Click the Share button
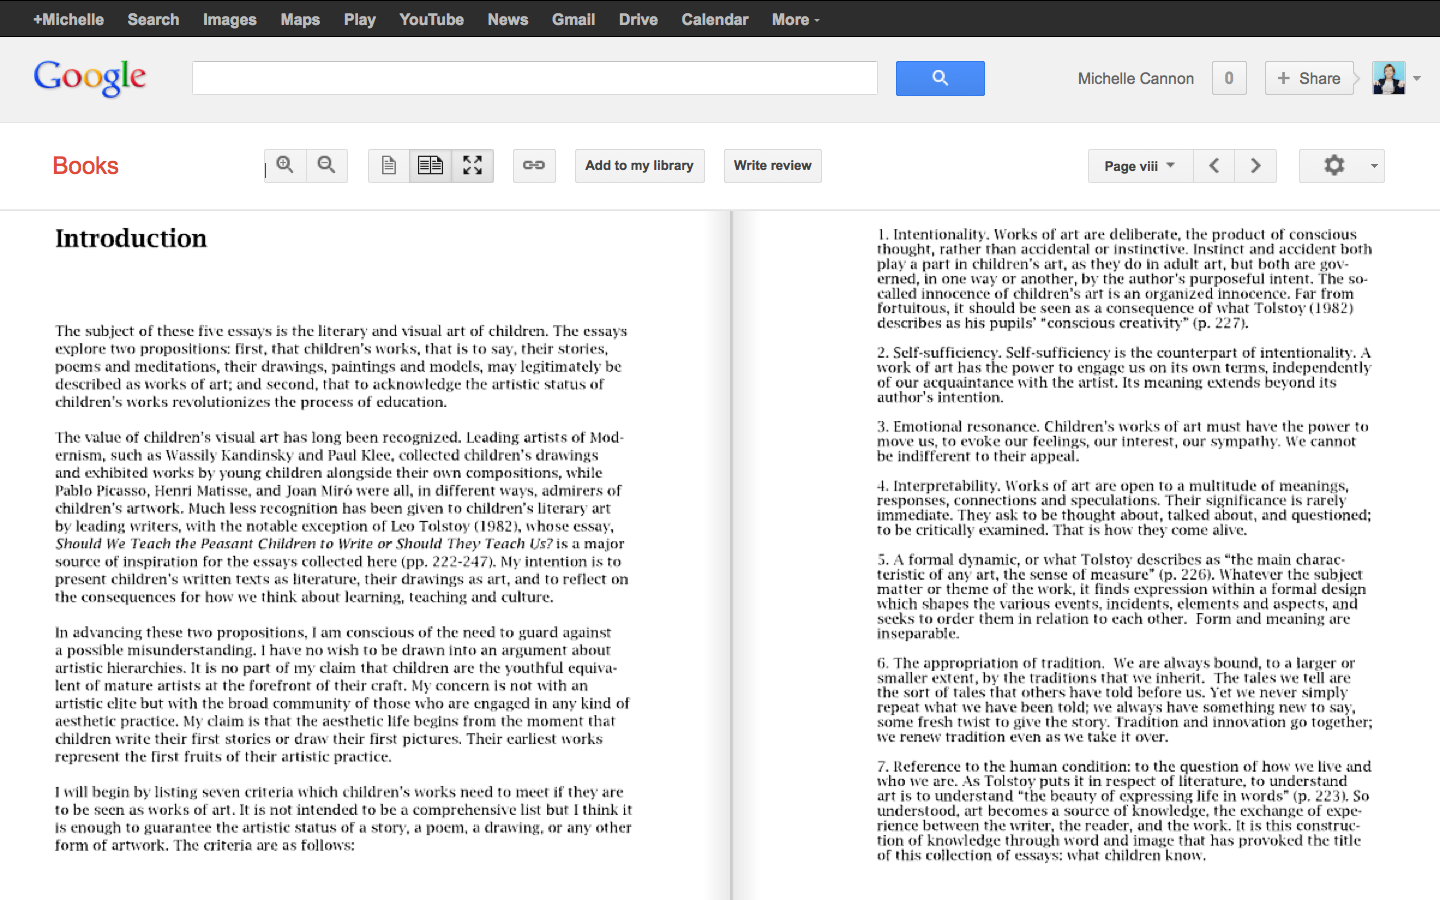Image resolution: width=1440 pixels, height=900 pixels. pyautogui.click(x=1308, y=78)
